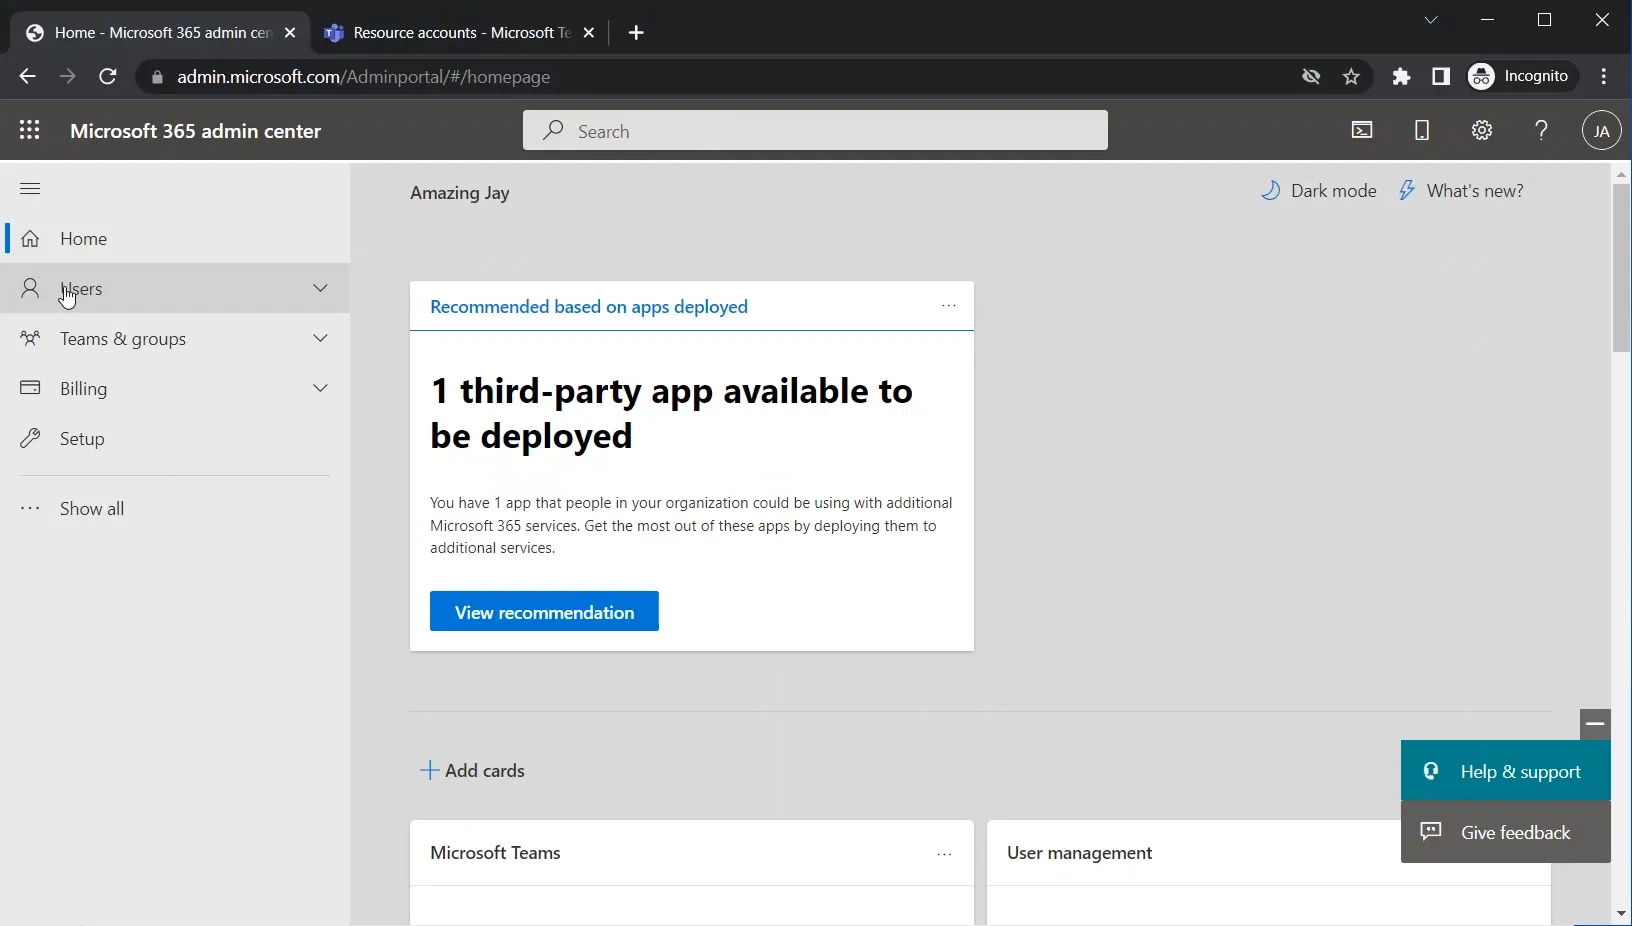
Task: Expand the Billing section chevron
Action: [x=320, y=389]
